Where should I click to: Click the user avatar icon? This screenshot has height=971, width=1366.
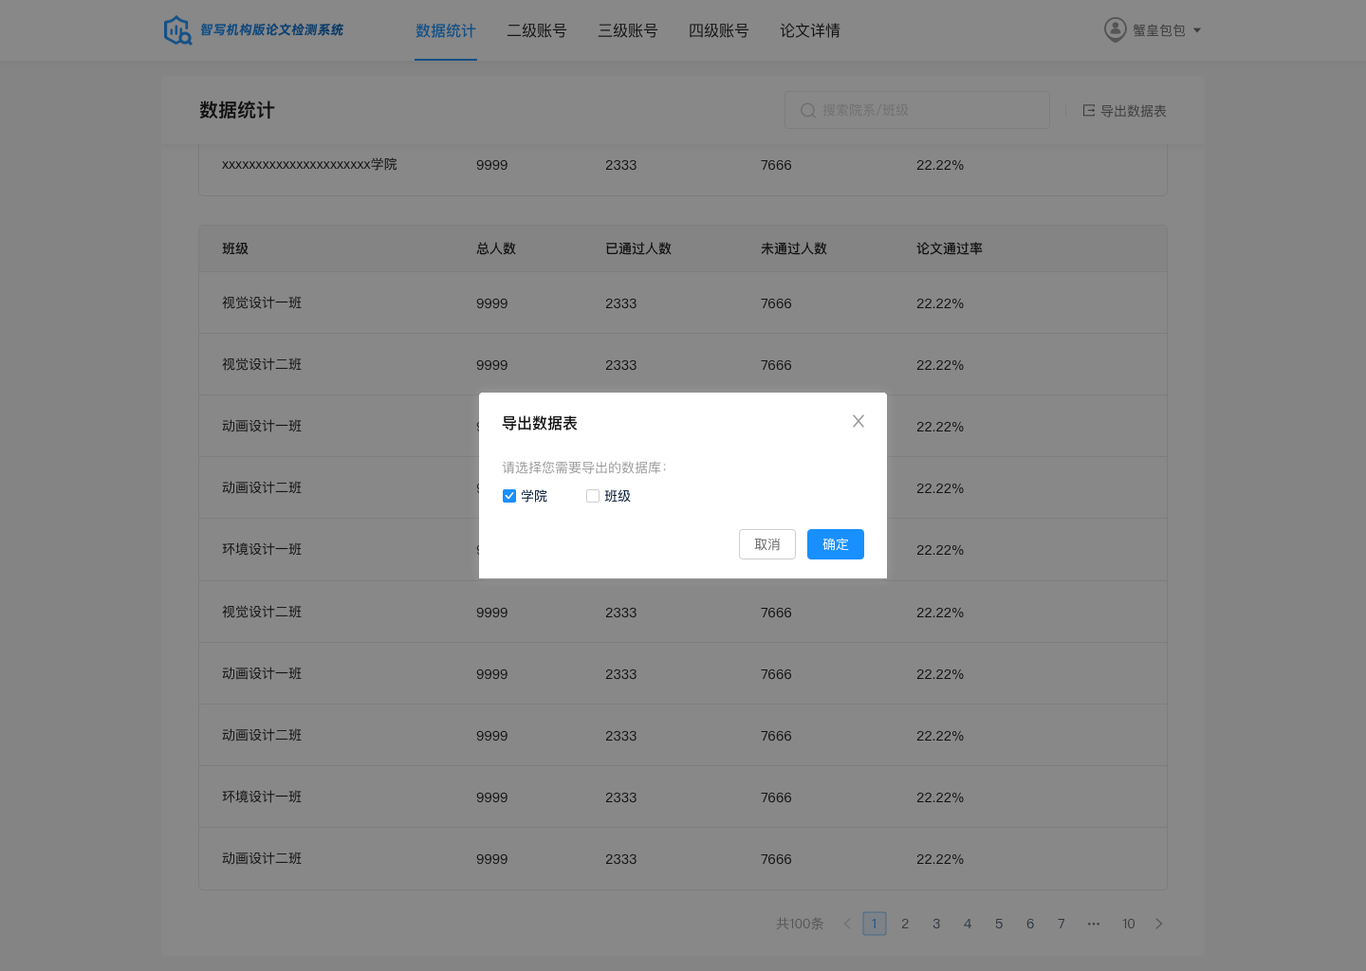tap(1115, 30)
